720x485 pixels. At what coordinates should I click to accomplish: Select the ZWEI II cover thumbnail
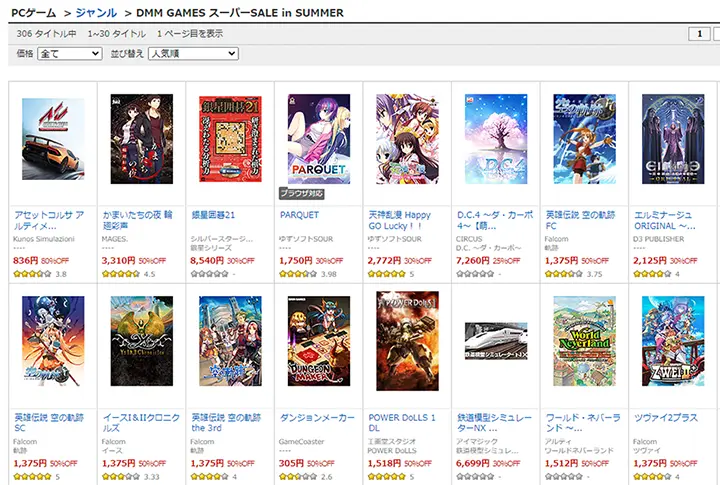point(673,341)
